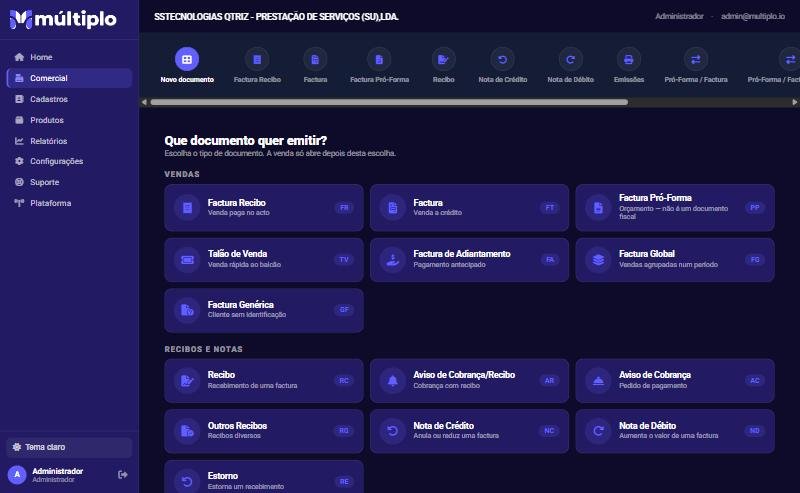Screen dimensions: 800x493
Task: Choose the Aviso de Cobrança/Recibo card
Action: pyautogui.click(x=469, y=381)
